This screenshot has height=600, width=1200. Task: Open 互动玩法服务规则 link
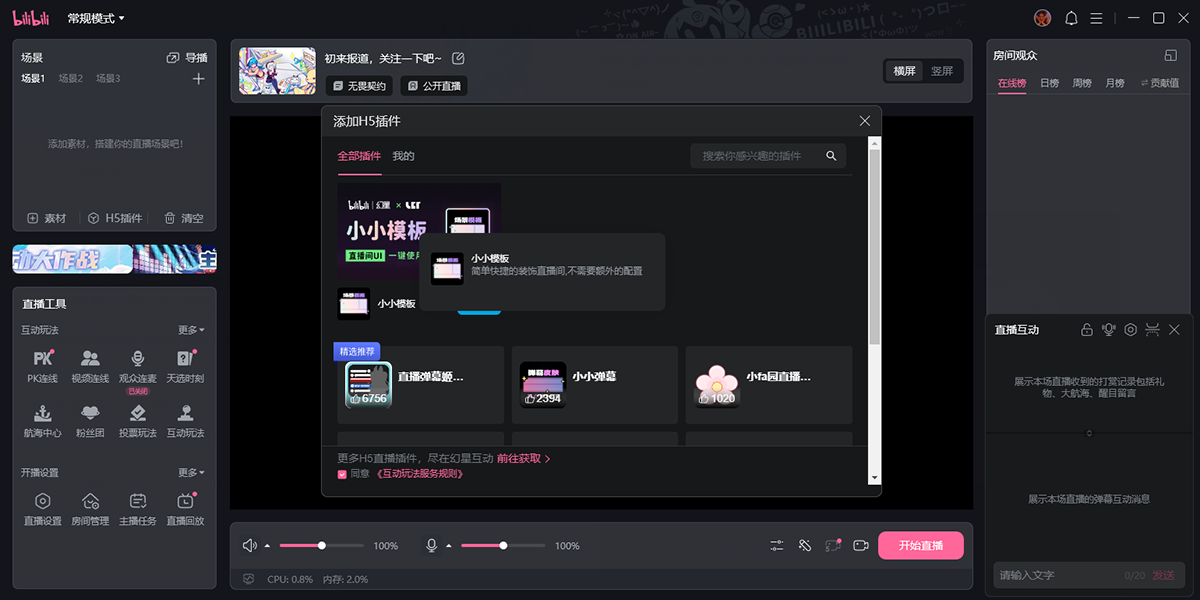[x=419, y=474]
